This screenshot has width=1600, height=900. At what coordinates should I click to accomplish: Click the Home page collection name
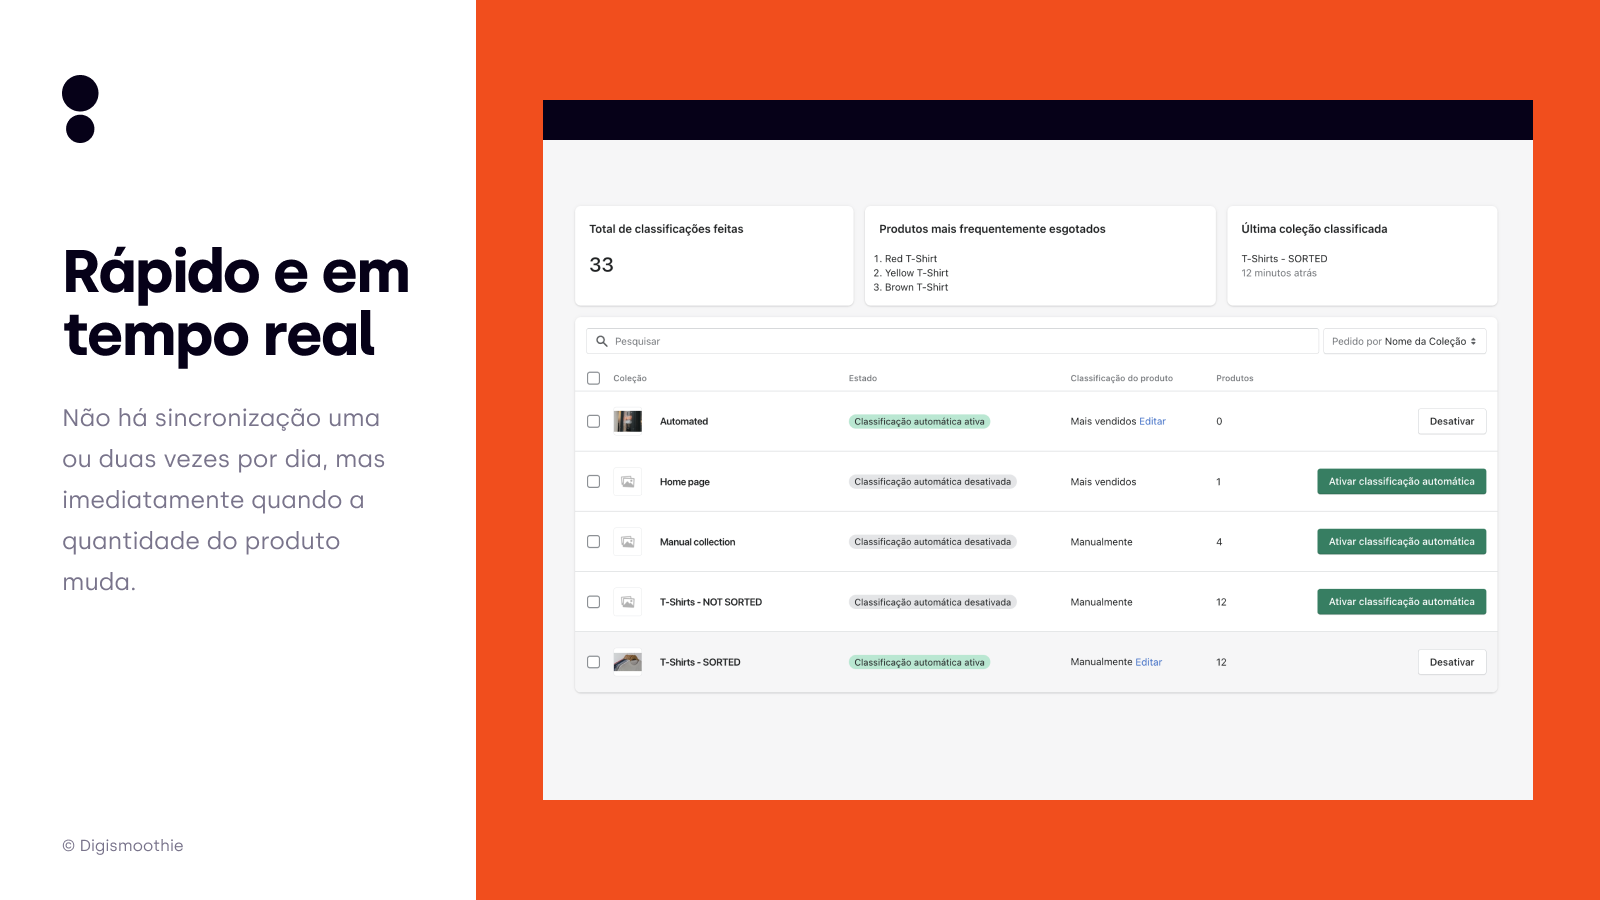(x=685, y=482)
